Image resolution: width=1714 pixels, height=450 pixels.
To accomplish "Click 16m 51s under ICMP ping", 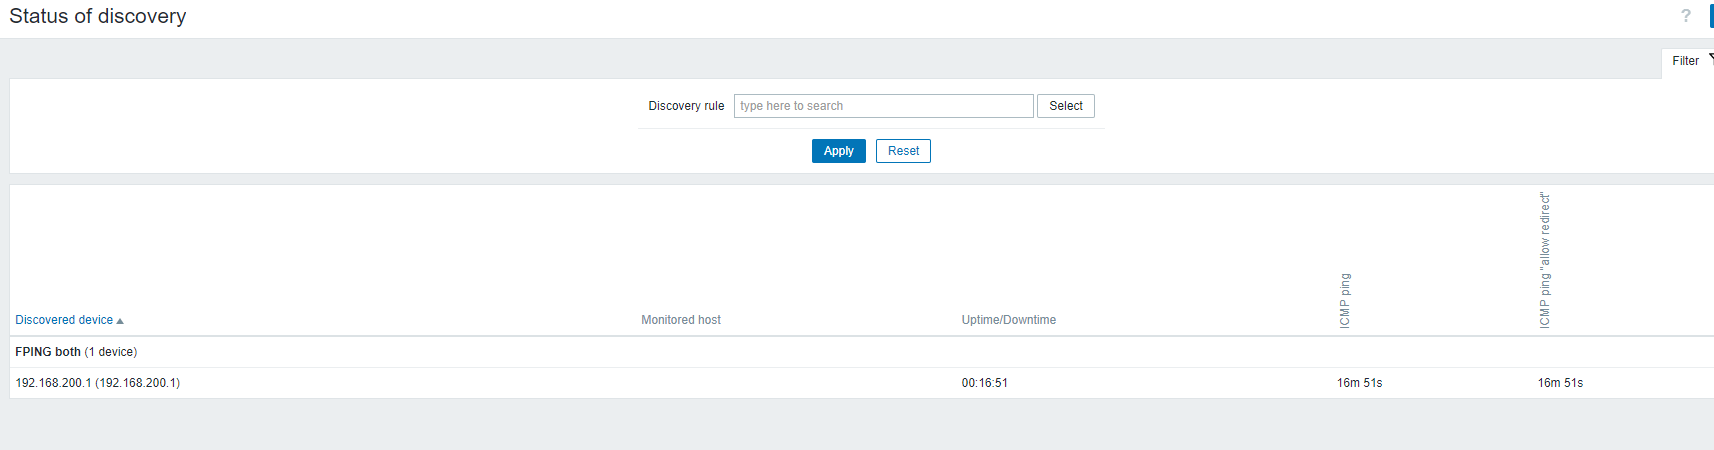I will click(1360, 383).
